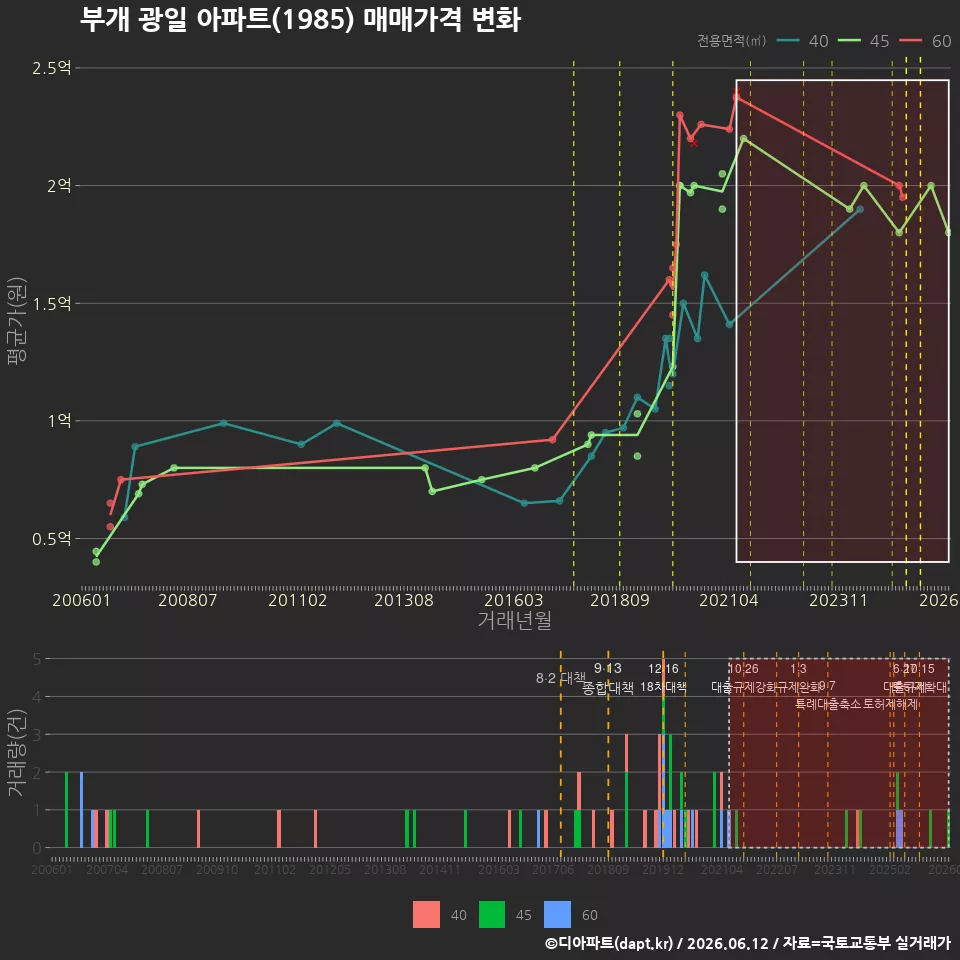Click the green line peak point at 2.2억
Screen dimensions: 960x960
click(x=744, y=139)
